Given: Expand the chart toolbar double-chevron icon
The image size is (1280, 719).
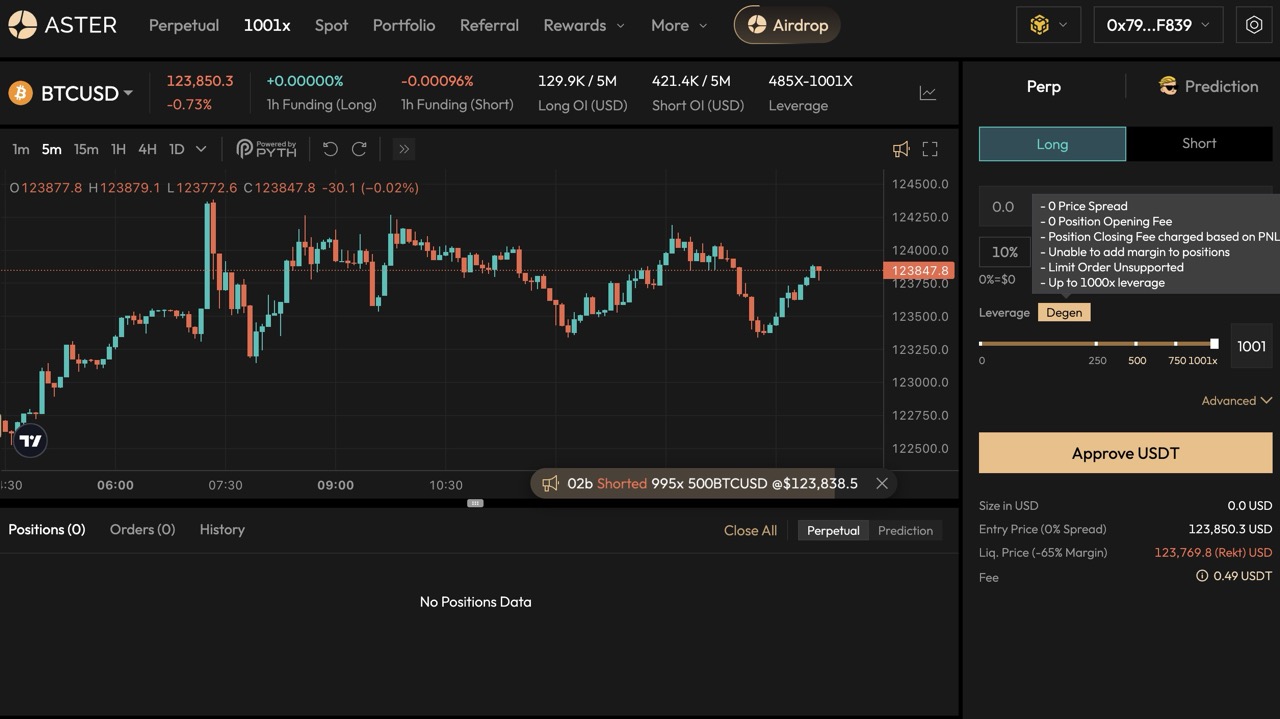Looking at the screenshot, I should (x=404, y=149).
